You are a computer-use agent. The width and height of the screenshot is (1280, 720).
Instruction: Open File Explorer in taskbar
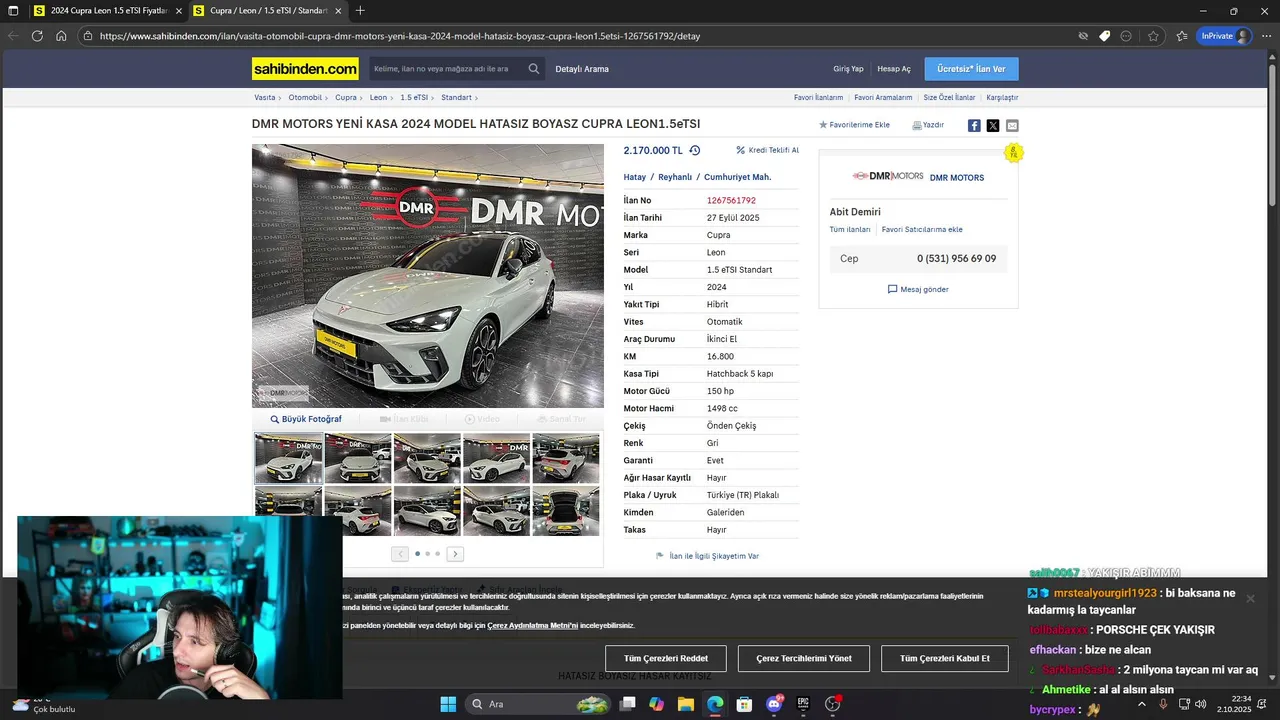click(686, 704)
